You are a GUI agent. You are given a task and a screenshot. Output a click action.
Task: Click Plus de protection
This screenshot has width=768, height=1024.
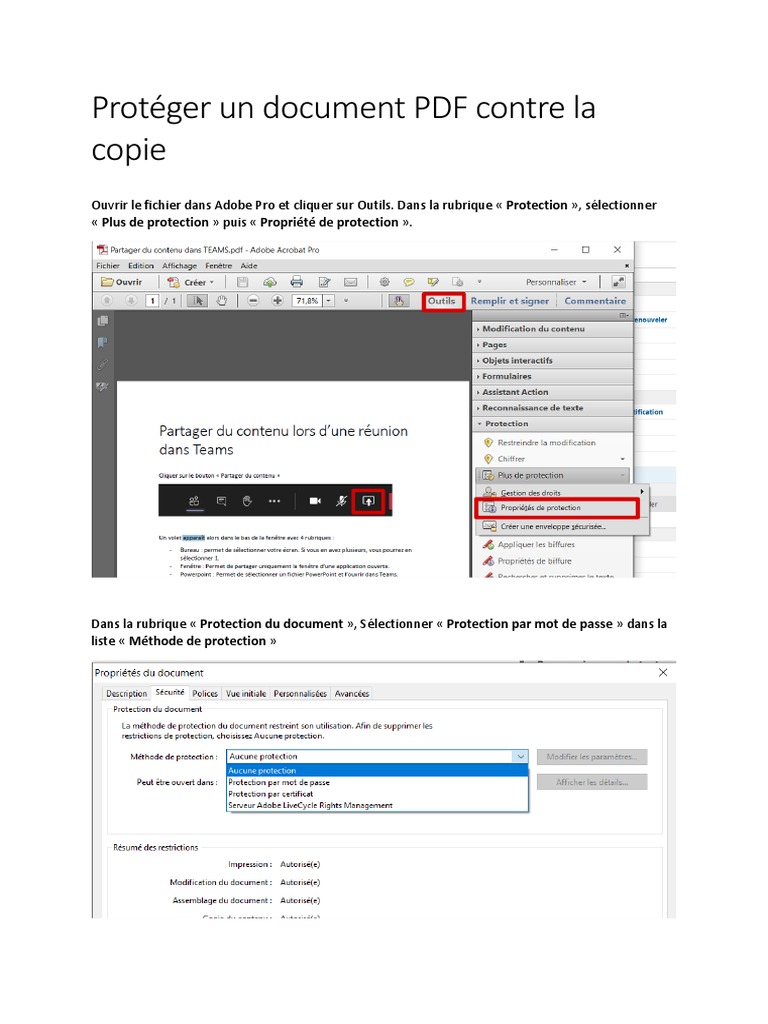[554, 475]
